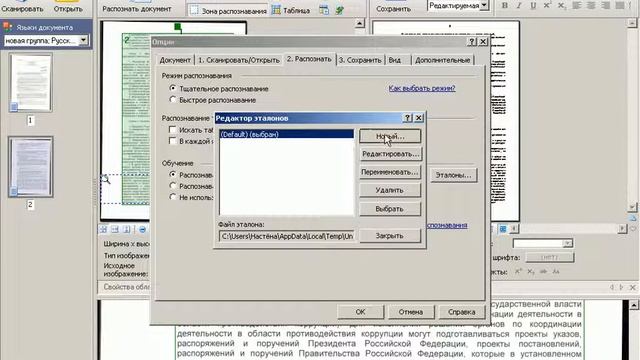Click the Отмена button

tap(411, 312)
